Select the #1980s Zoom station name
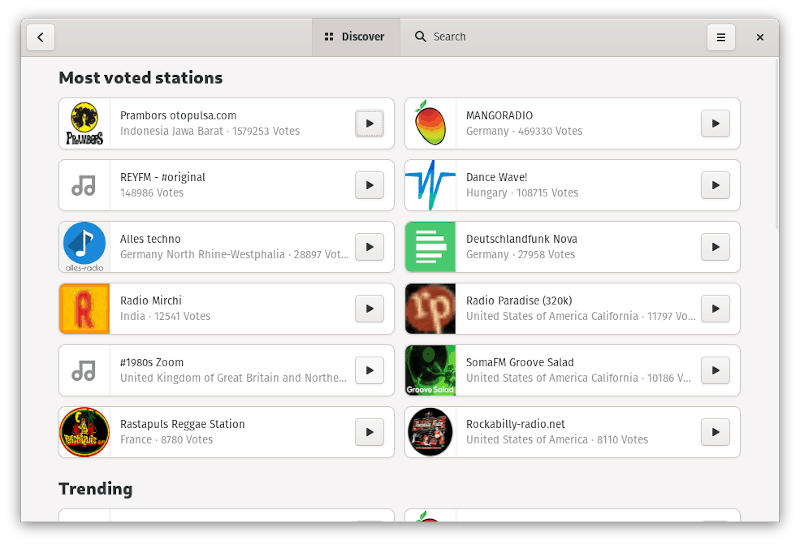Image resolution: width=800 pixels, height=545 pixels. [x=152, y=363]
